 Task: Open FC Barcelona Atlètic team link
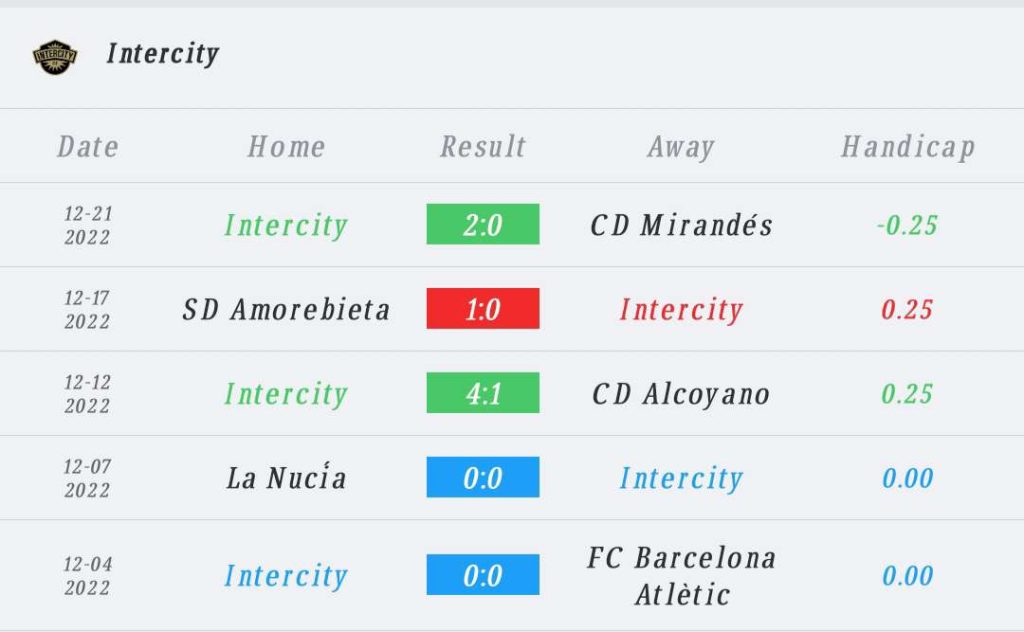681,576
